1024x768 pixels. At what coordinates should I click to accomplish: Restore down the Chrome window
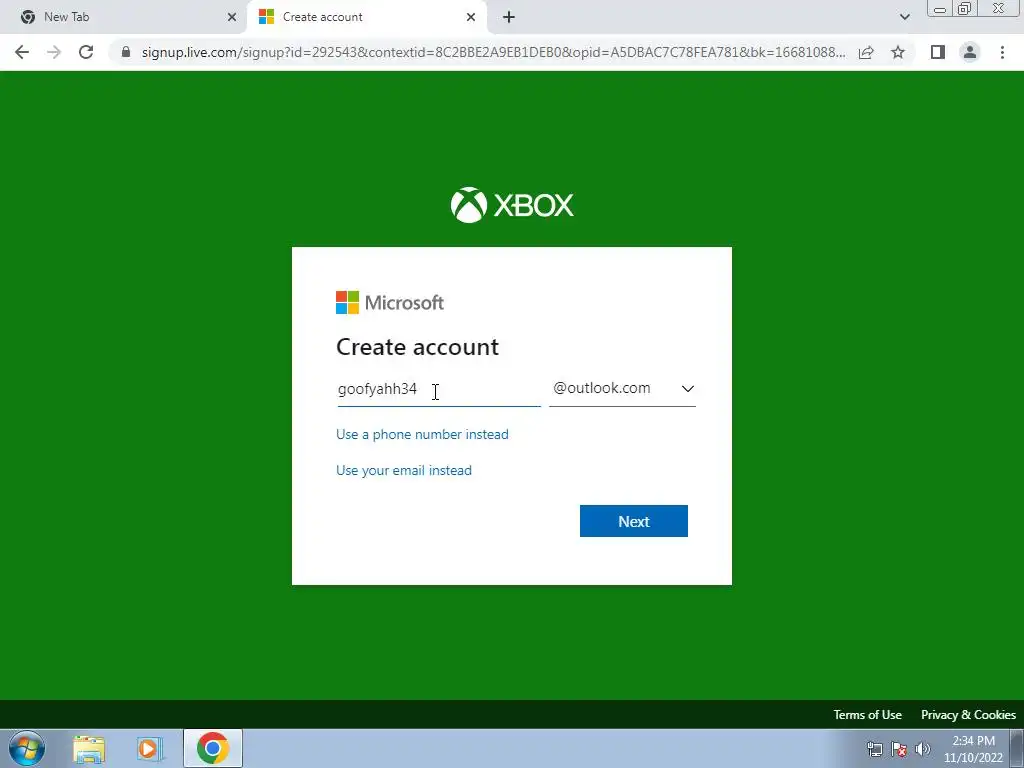964,9
